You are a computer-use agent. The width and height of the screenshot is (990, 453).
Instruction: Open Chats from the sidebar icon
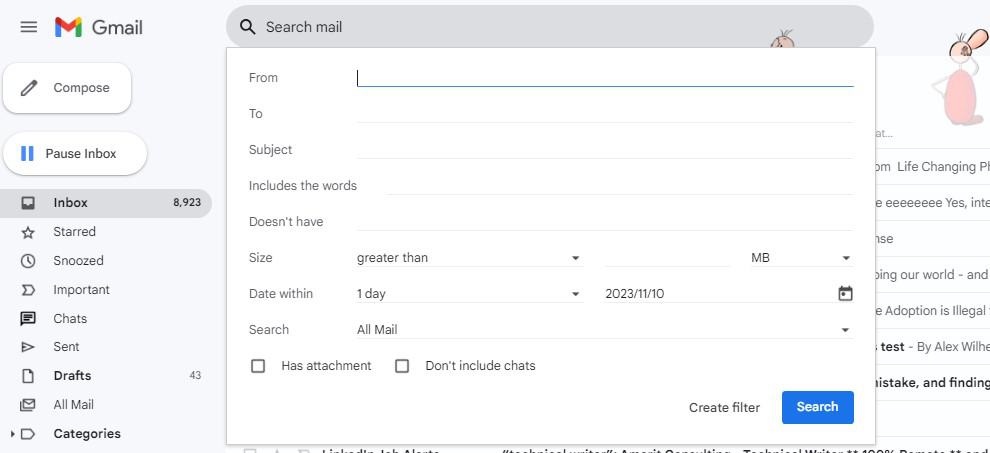click(x=29, y=319)
